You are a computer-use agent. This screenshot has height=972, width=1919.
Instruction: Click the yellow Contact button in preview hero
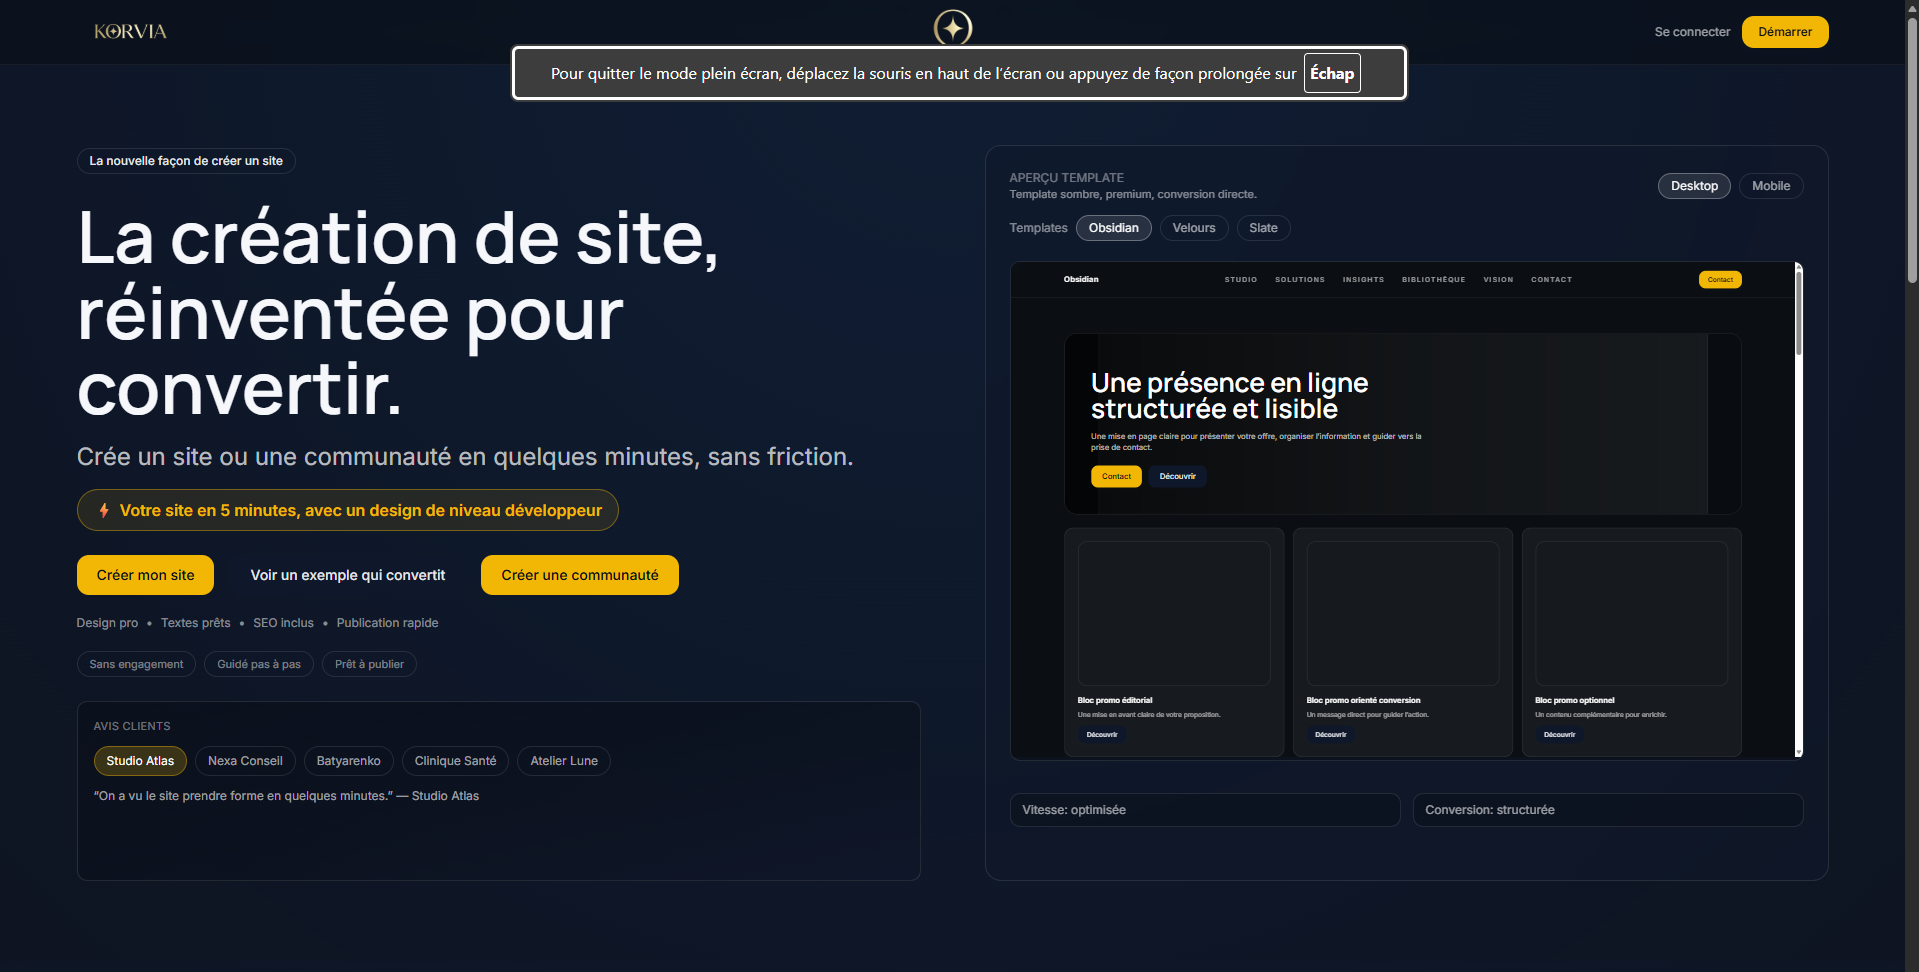(1116, 477)
